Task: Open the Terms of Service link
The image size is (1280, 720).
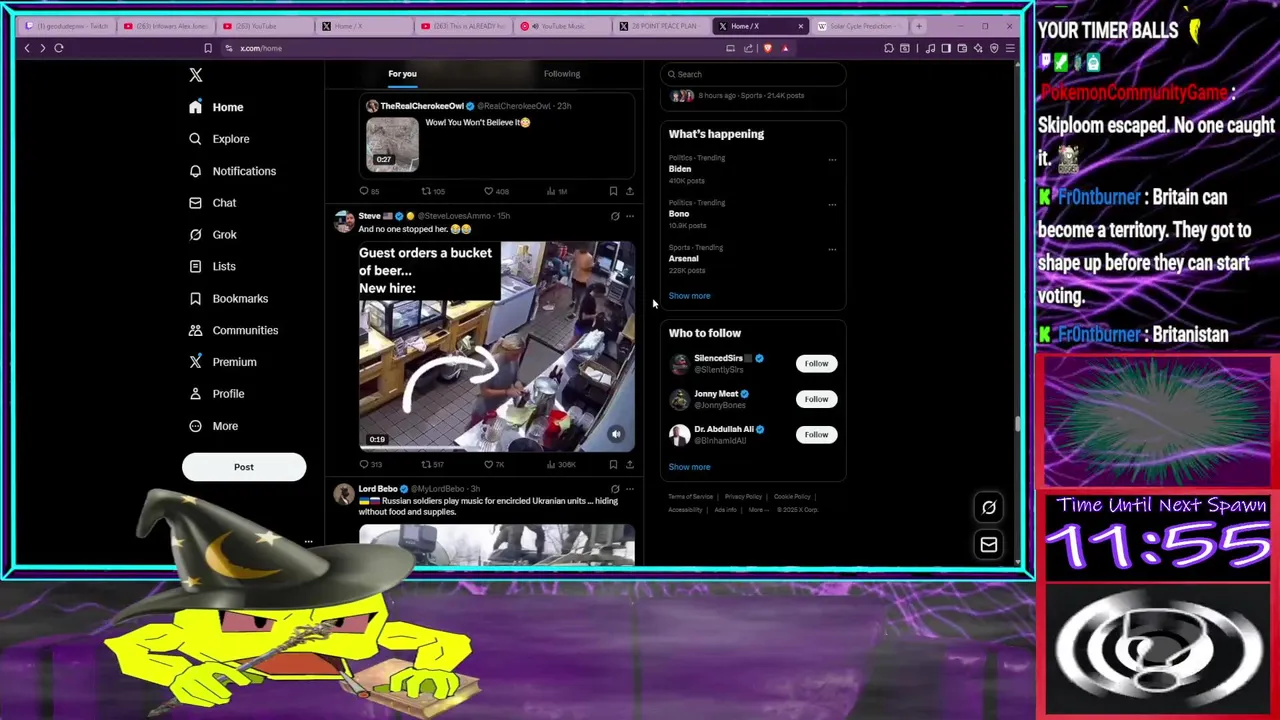Action: (x=691, y=497)
